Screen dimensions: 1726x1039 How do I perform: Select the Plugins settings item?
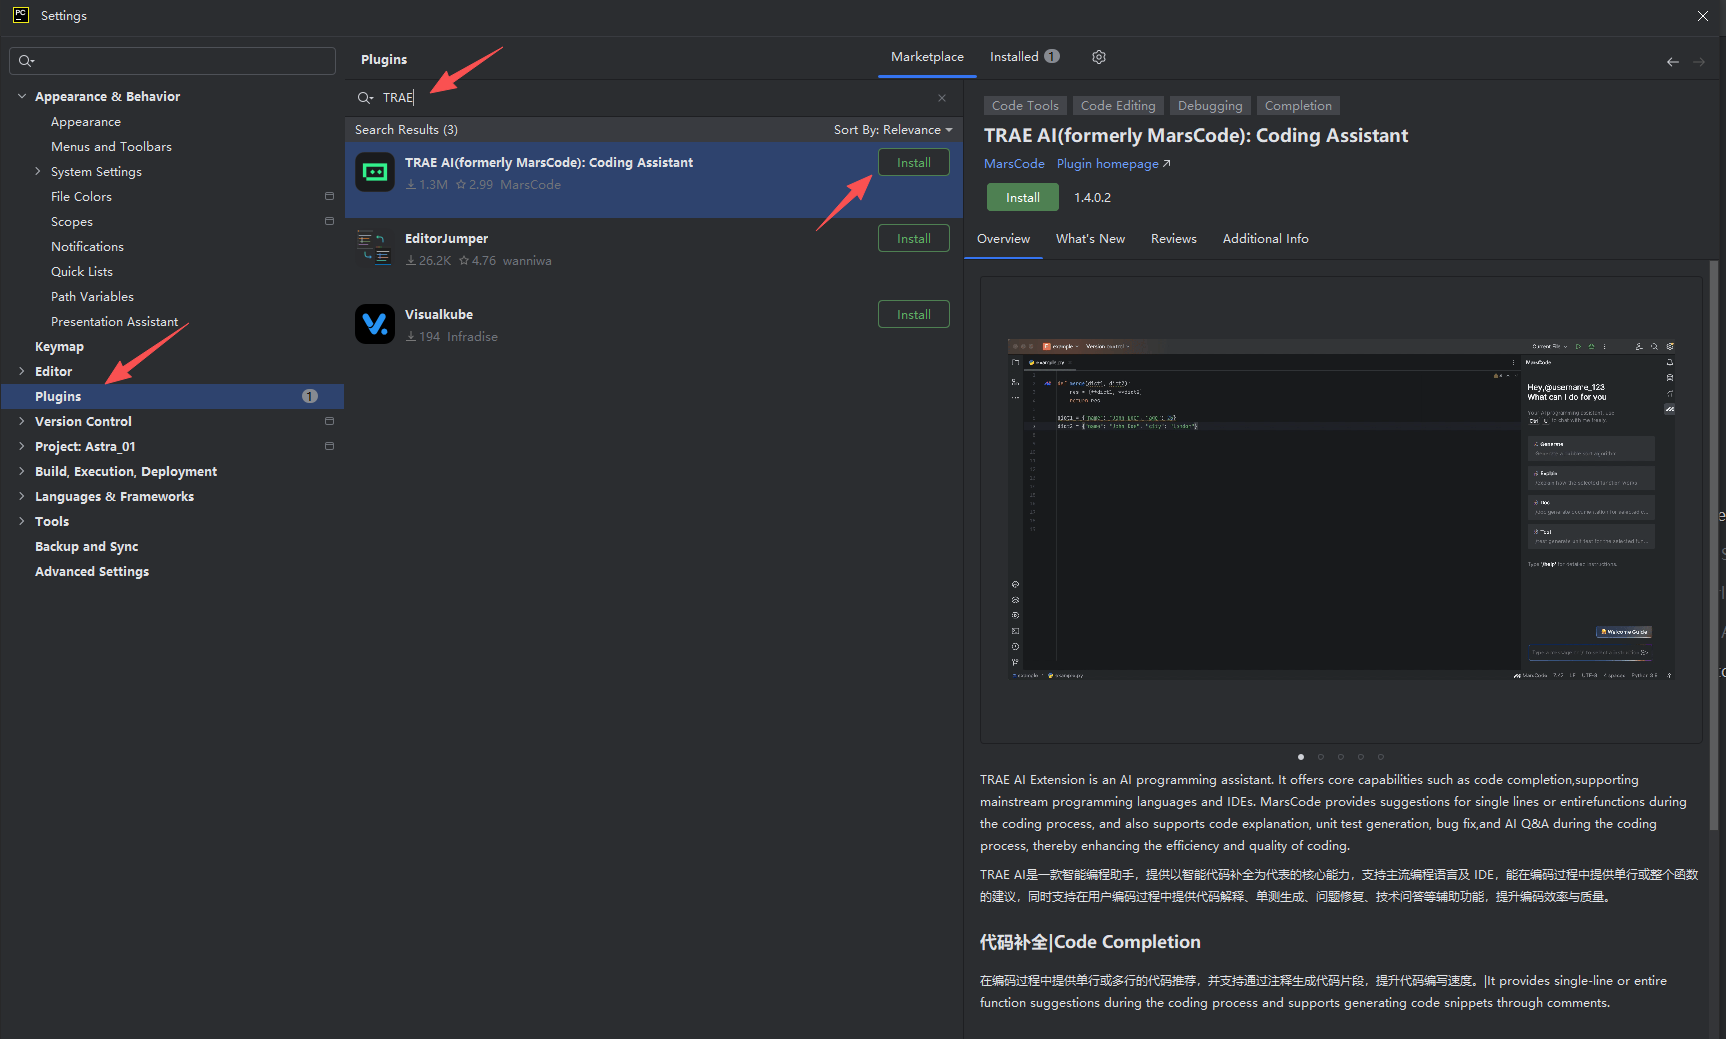point(172,396)
